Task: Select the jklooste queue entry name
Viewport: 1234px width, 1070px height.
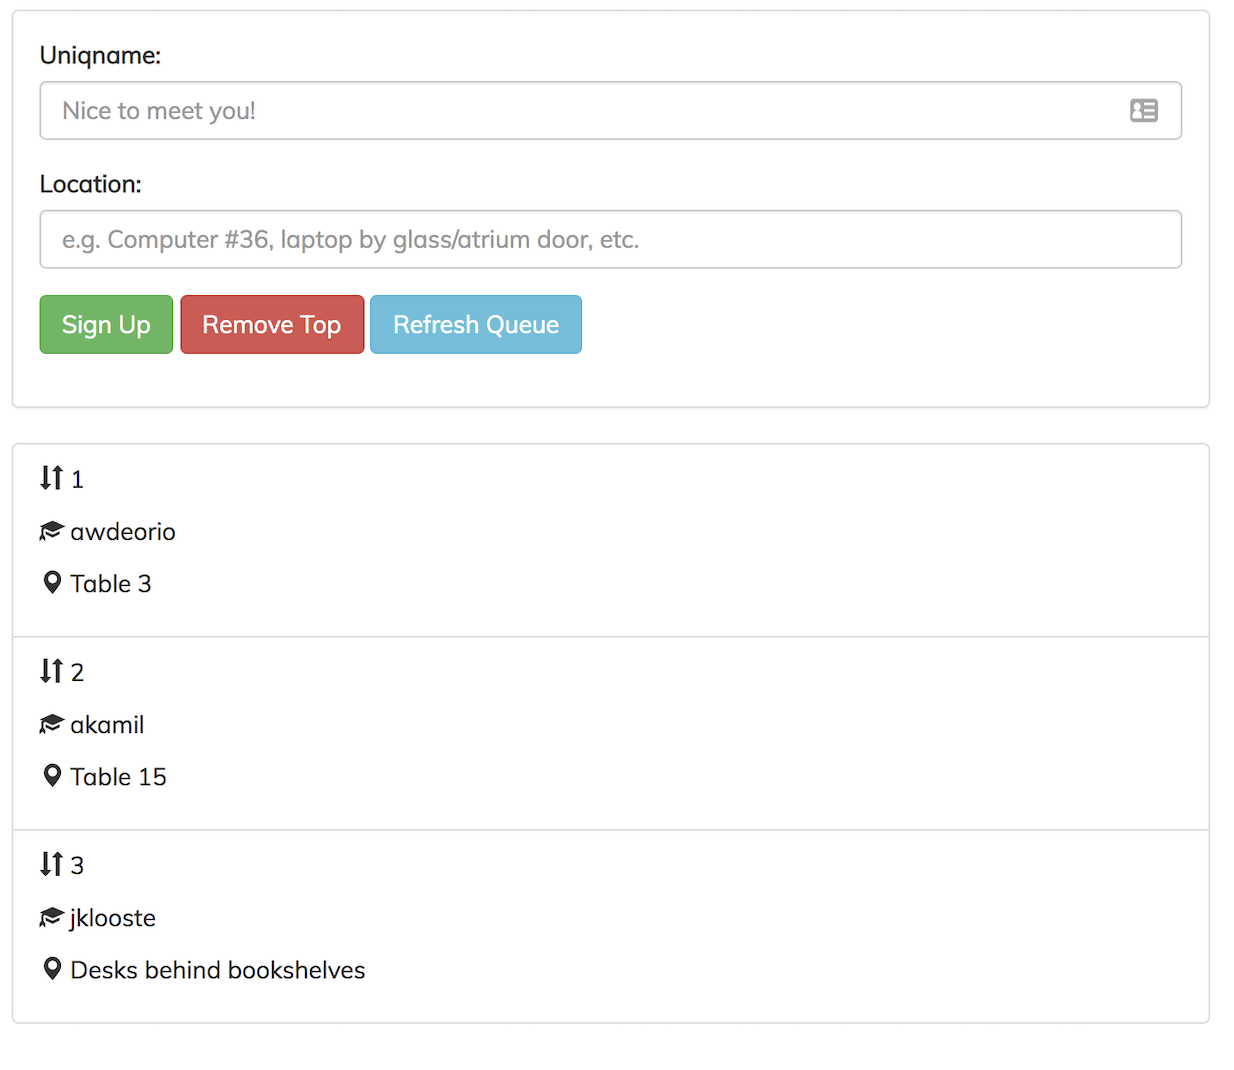Action: (113, 918)
